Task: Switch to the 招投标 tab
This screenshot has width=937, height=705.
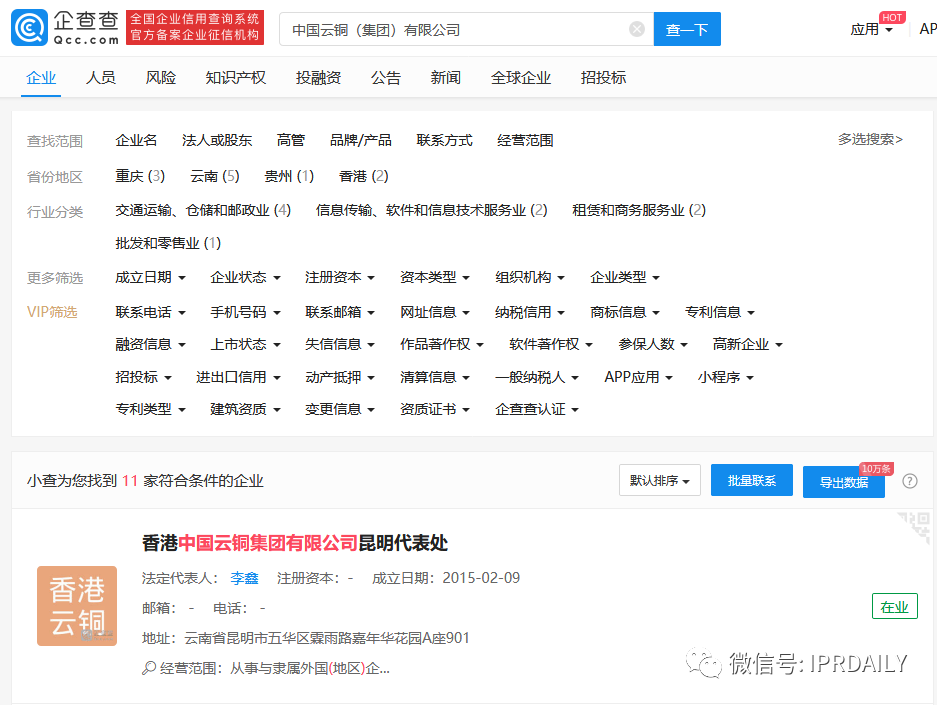Action: [604, 78]
